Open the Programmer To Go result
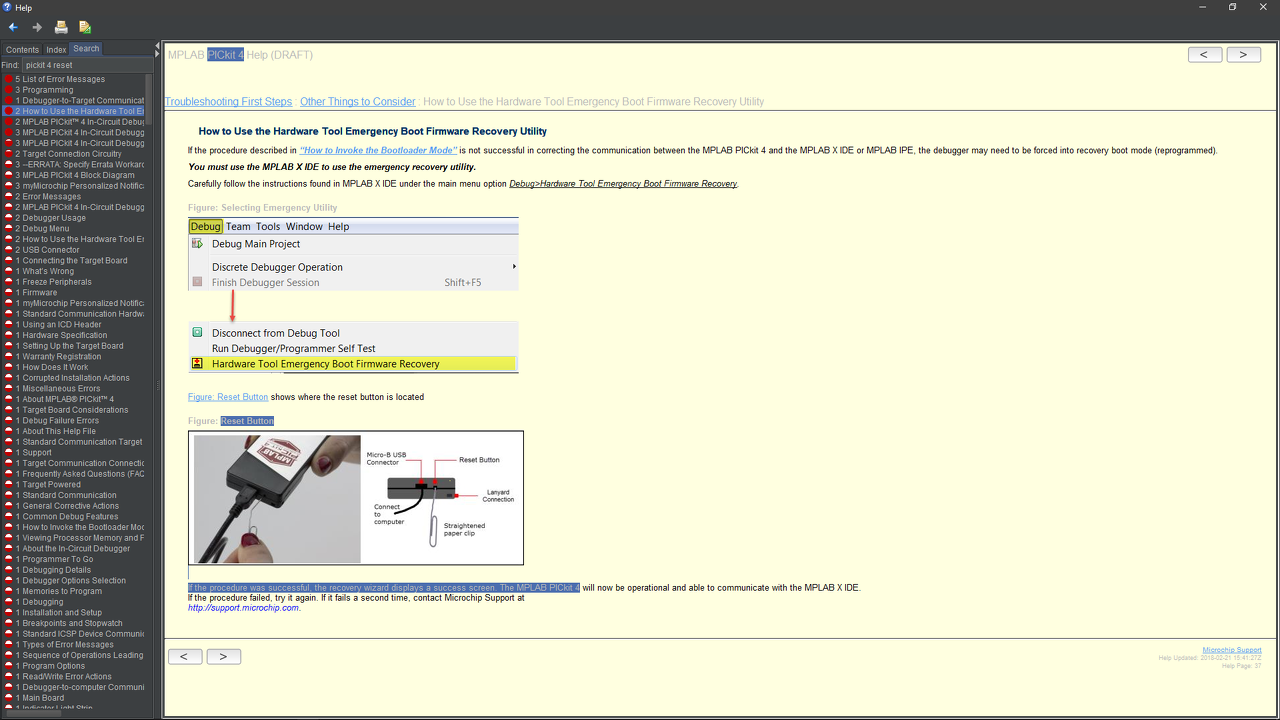Screen dimensions: 1280x720 [x=54, y=559]
